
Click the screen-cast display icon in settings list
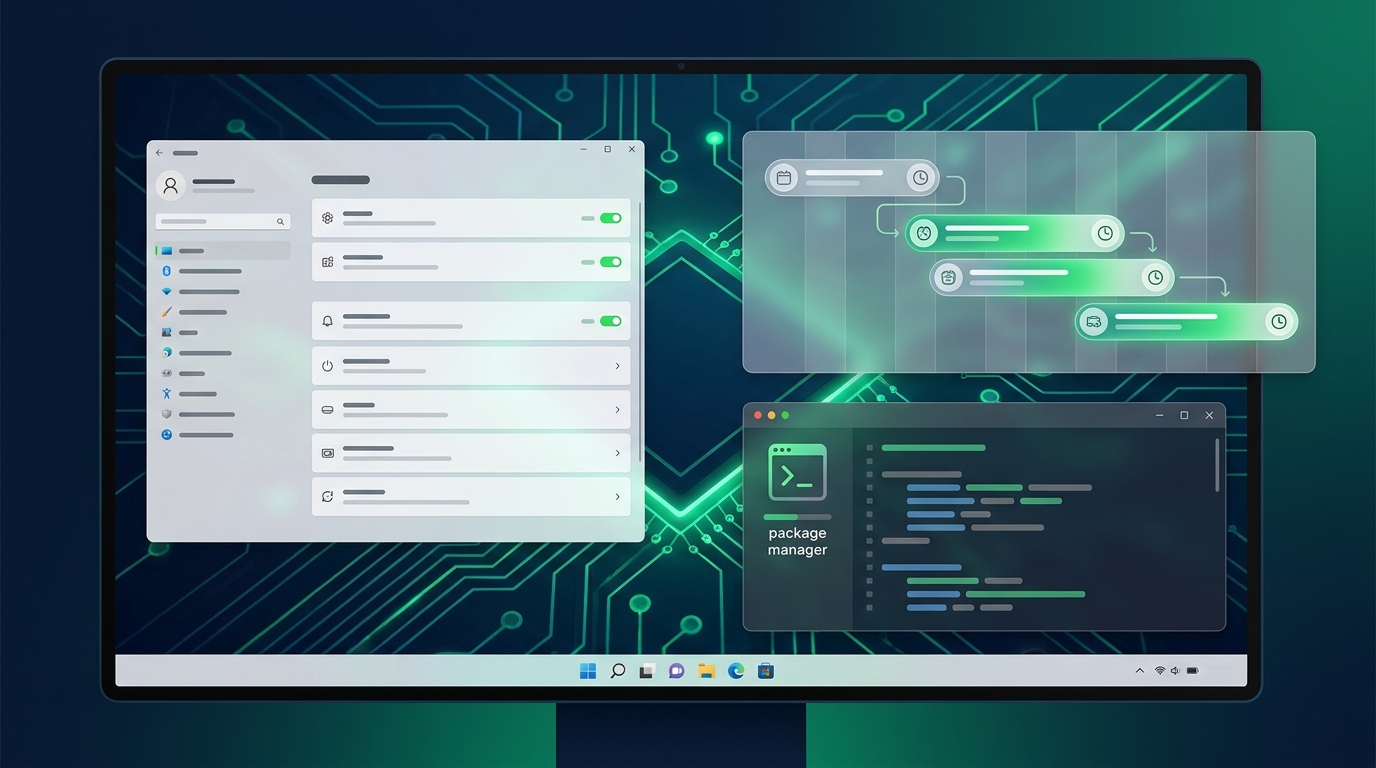point(327,453)
